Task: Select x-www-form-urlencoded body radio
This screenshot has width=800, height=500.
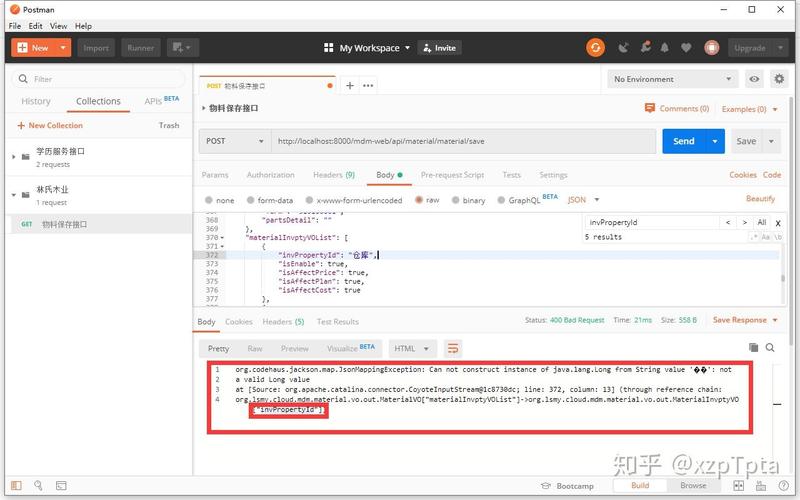Action: pyautogui.click(x=309, y=200)
